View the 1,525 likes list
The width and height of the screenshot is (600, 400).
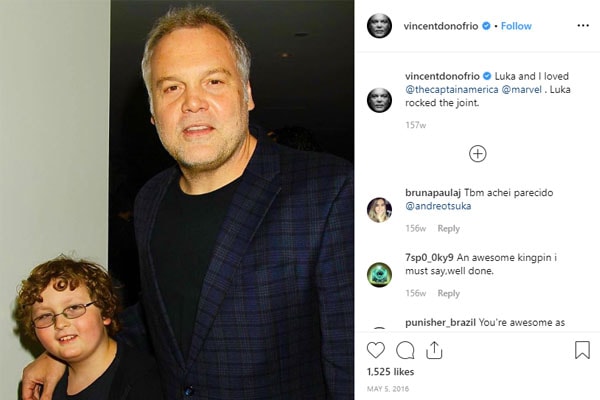389,372
